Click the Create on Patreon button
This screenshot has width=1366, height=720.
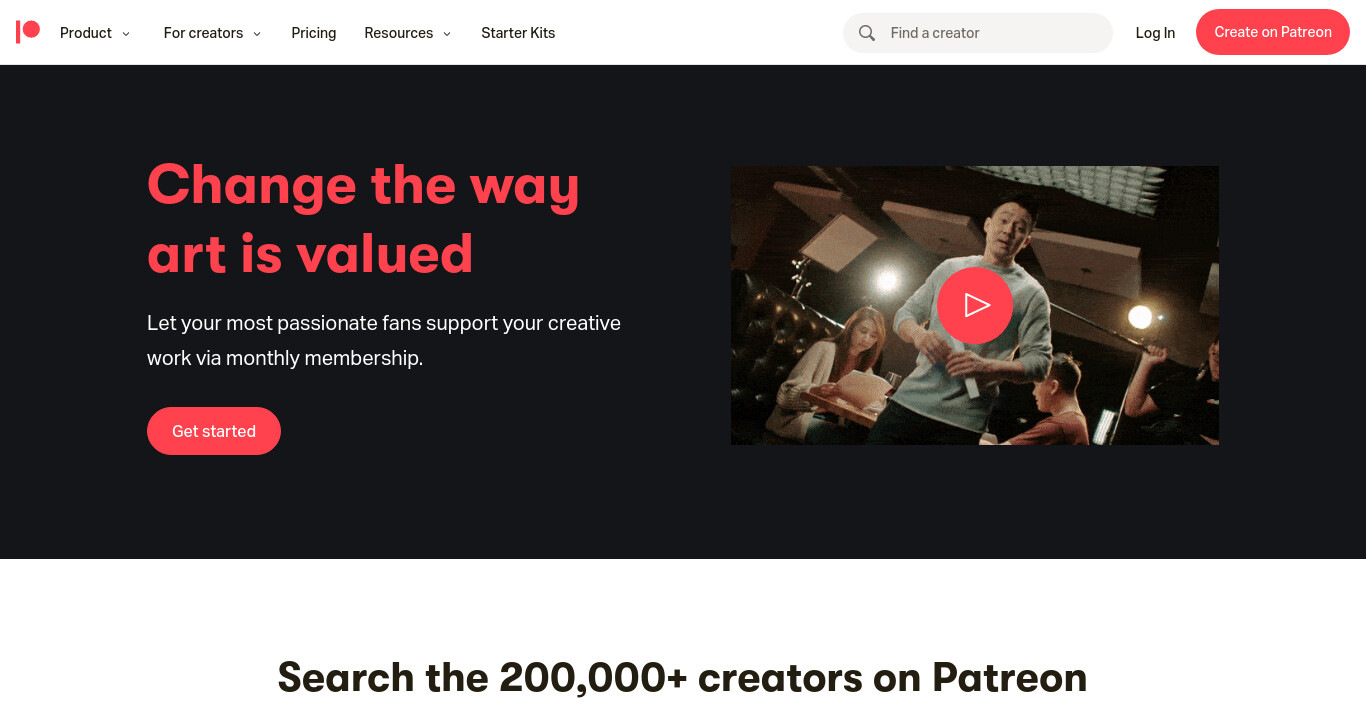(1273, 32)
